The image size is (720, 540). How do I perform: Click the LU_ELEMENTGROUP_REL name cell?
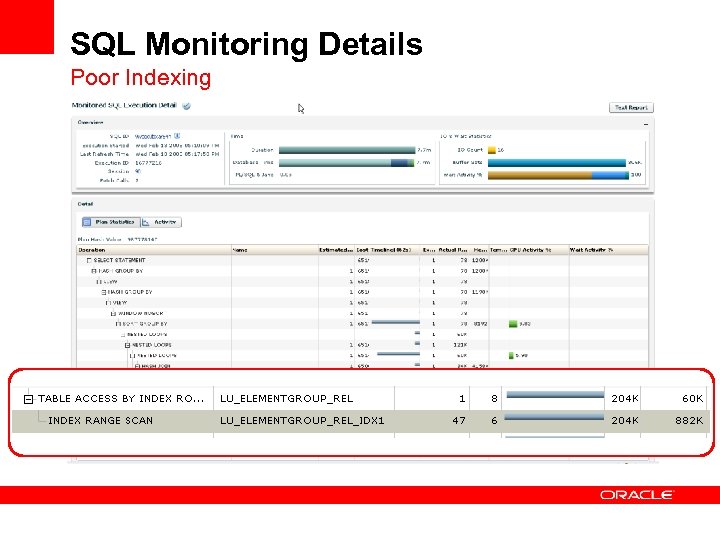[287, 399]
